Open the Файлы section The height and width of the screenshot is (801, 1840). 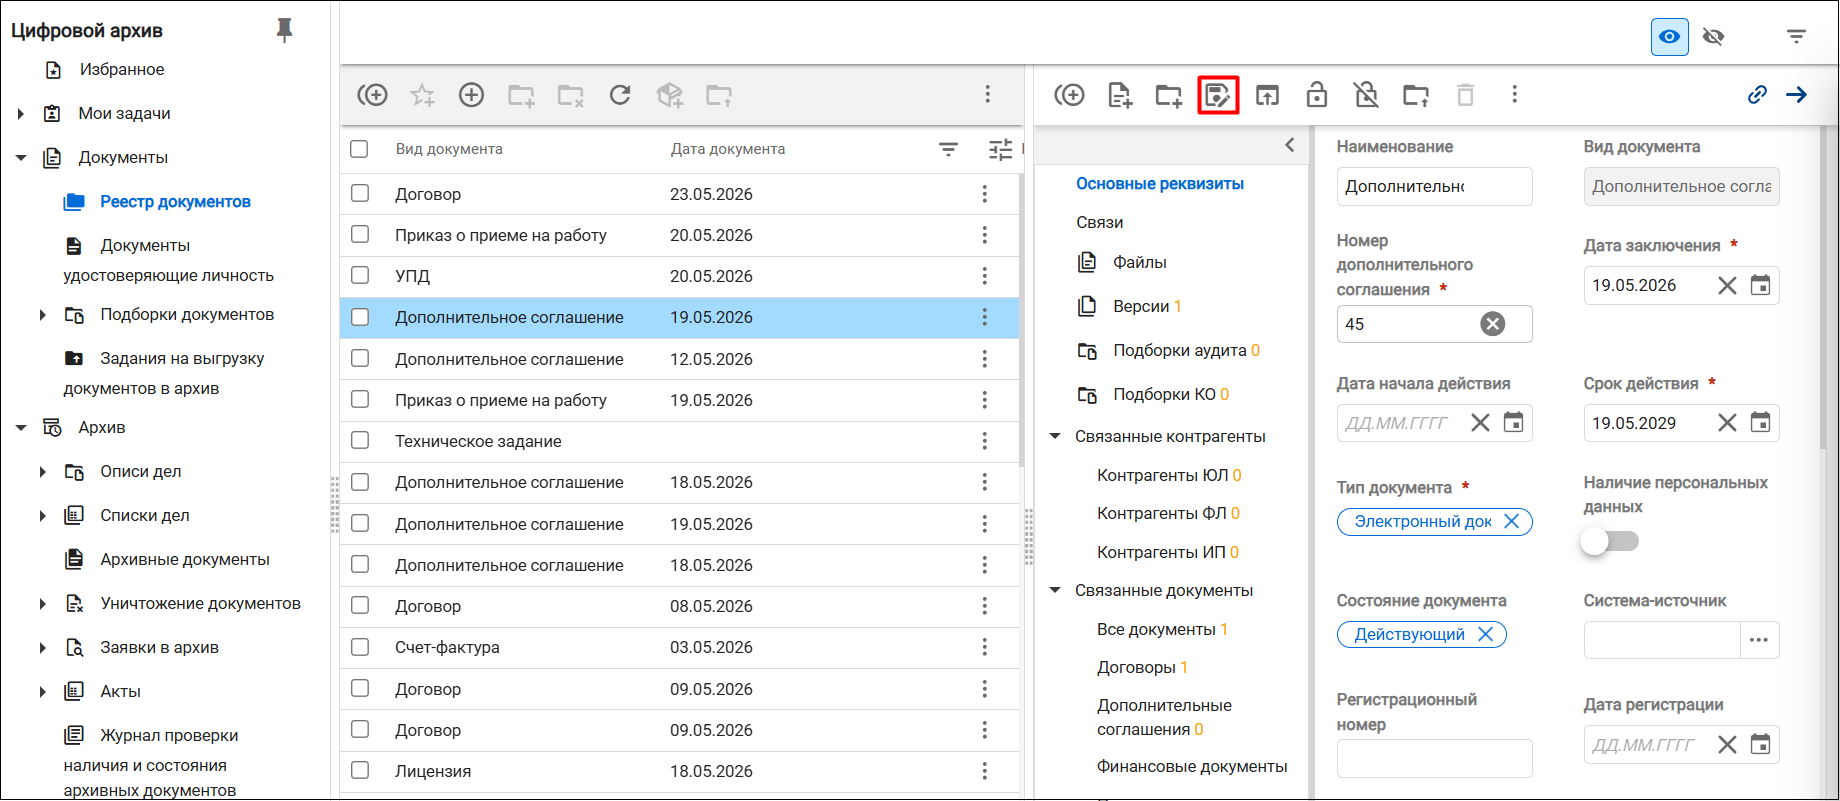click(1140, 262)
